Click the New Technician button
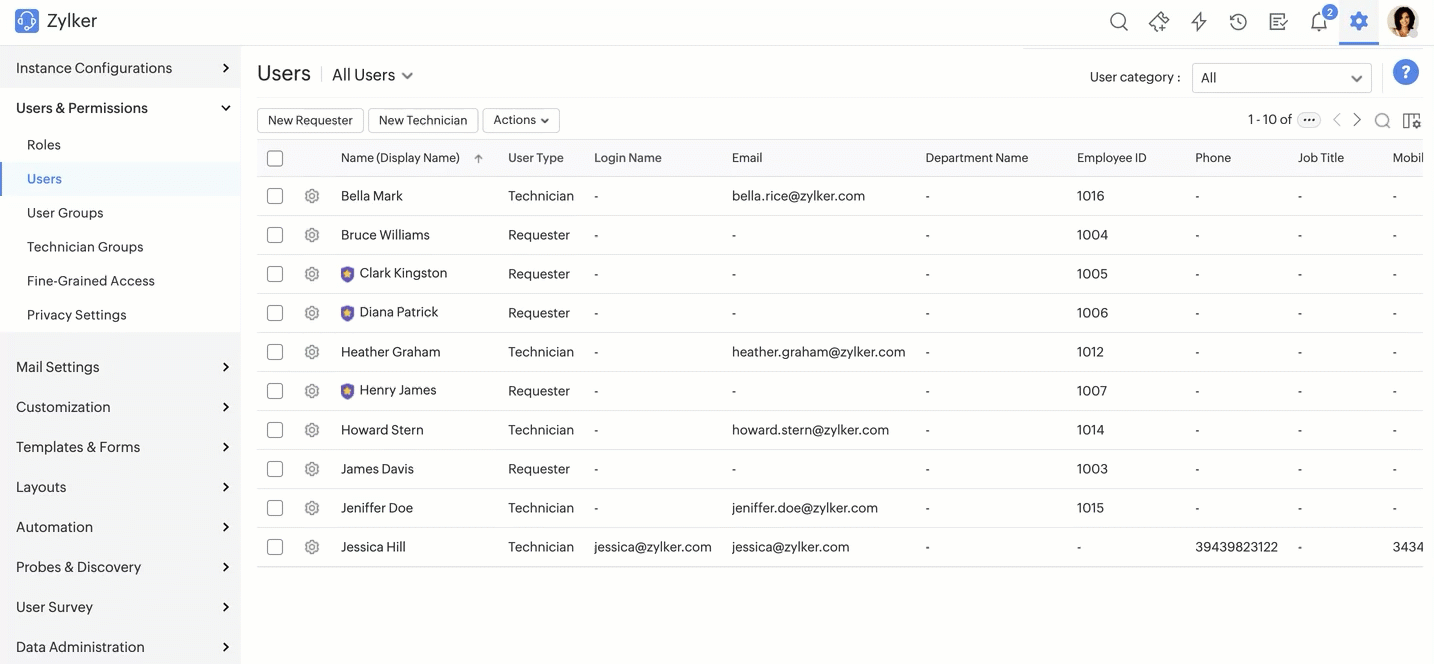This screenshot has width=1434, height=664. (x=423, y=120)
